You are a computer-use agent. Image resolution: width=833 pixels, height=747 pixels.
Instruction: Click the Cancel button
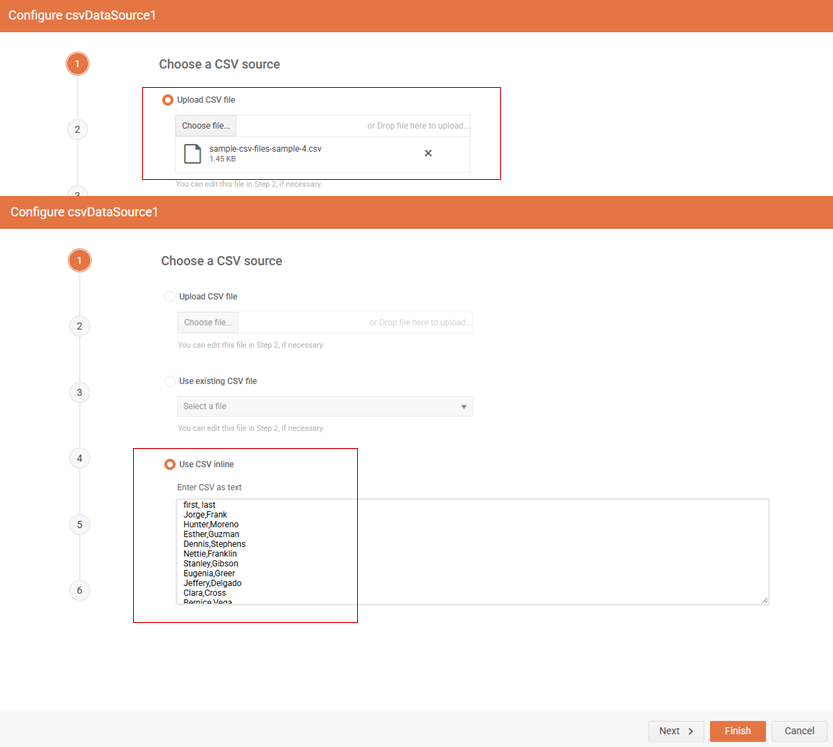(799, 731)
